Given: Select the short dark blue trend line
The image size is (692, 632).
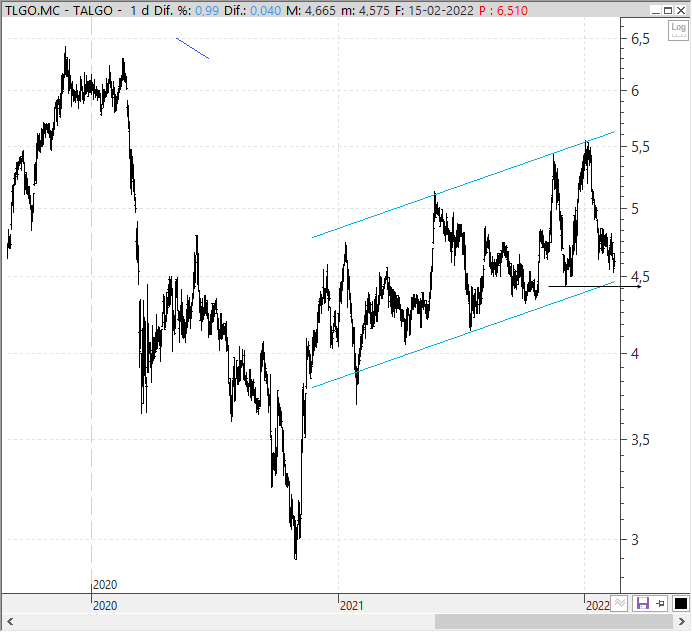Looking at the screenshot, I should (192, 48).
